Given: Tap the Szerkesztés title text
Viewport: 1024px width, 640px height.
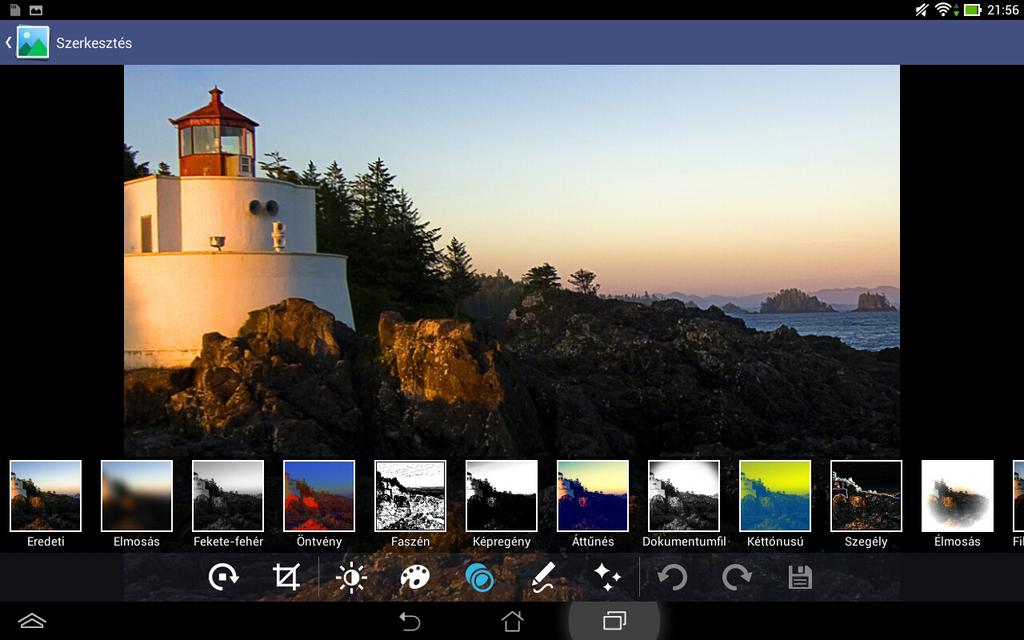Looking at the screenshot, I should click(94, 43).
